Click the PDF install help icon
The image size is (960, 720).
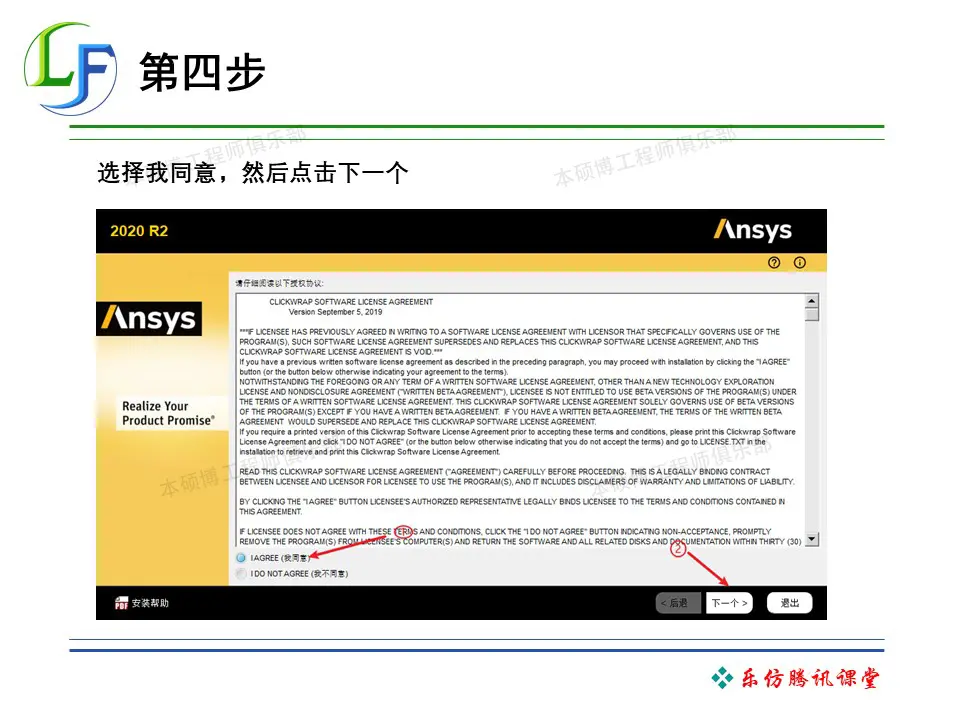(121, 603)
